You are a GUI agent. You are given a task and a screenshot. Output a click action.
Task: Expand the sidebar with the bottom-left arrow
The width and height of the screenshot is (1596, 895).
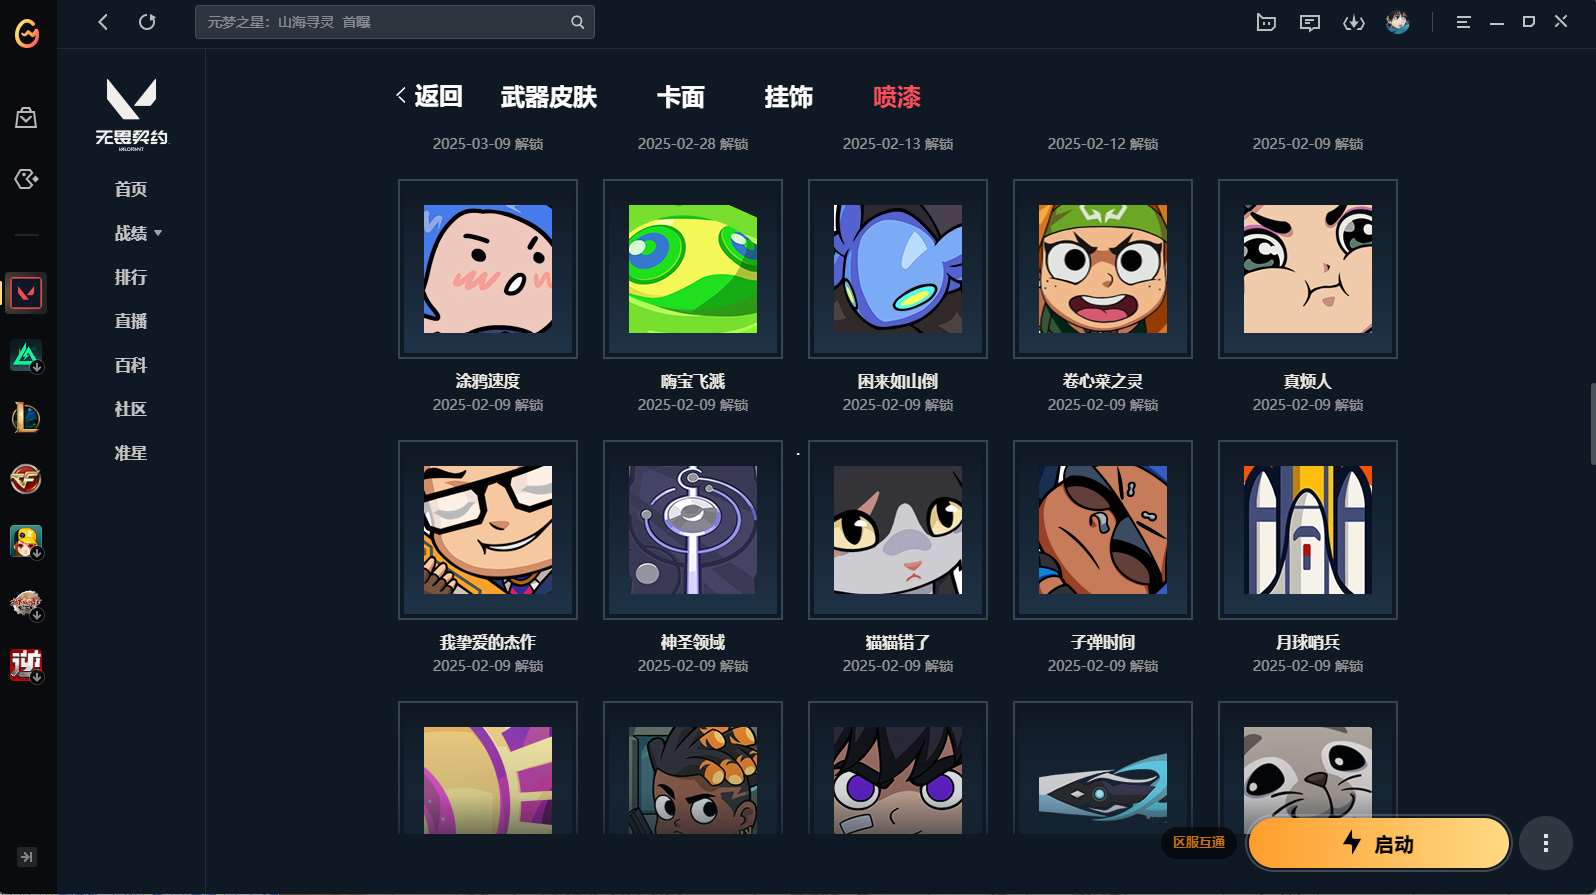pyautogui.click(x=27, y=857)
